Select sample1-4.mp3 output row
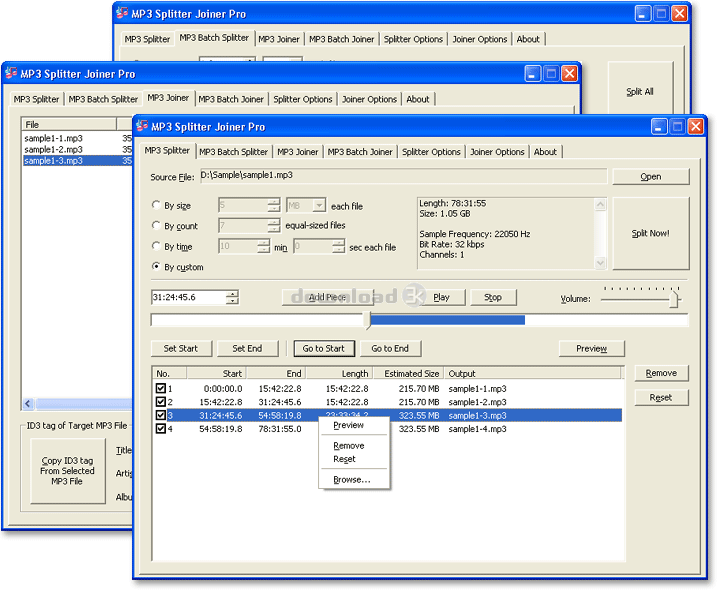Screen dimensions: 718x590 point(388,429)
